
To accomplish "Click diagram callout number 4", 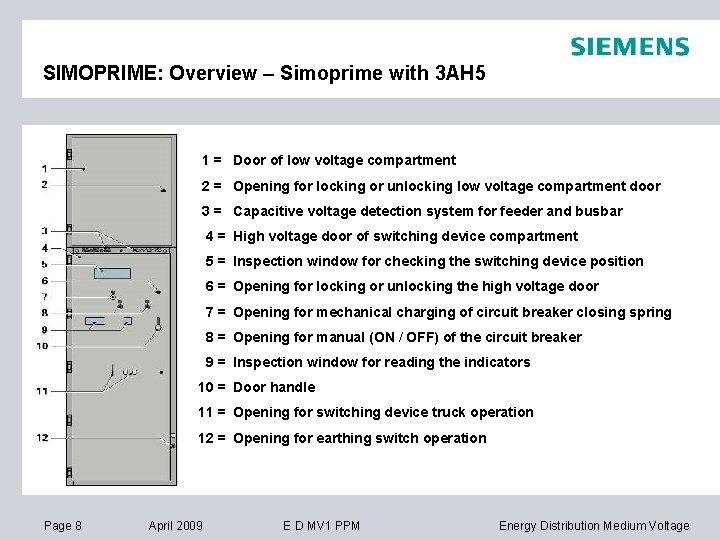I will 45,248.
